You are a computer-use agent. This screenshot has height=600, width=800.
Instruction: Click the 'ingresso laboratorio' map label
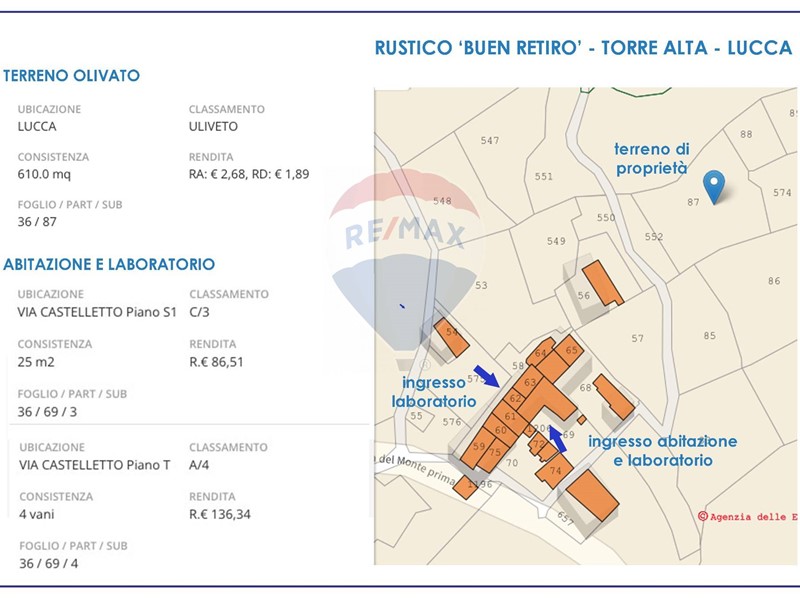pos(433,391)
